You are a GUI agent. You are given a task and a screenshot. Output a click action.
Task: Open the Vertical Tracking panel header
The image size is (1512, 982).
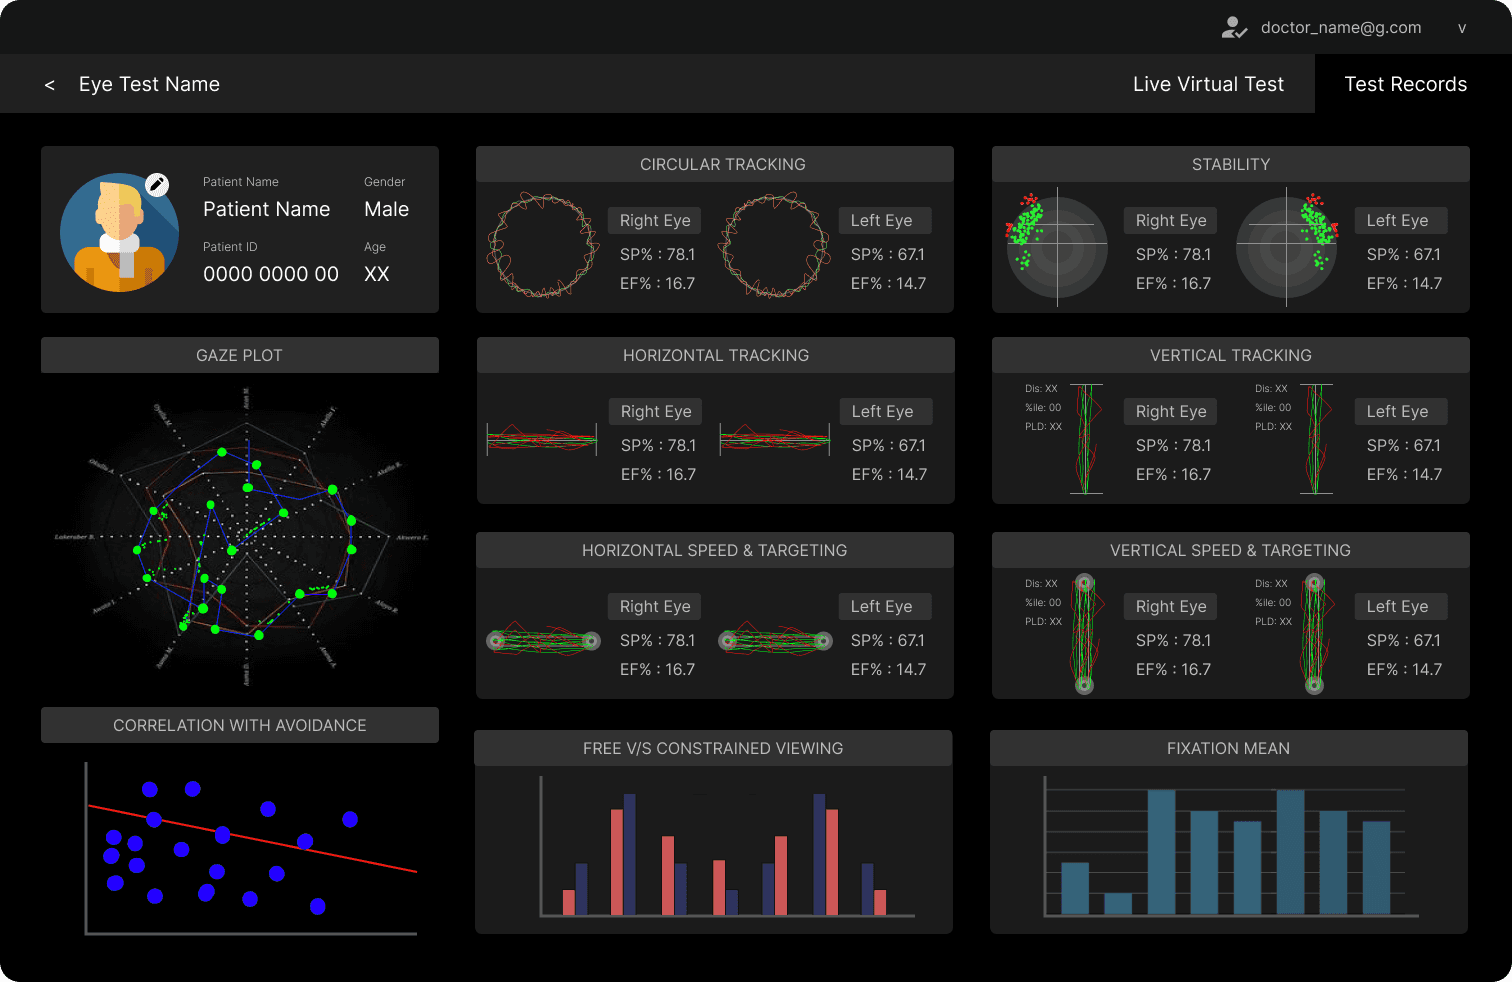[x=1231, y=355]
